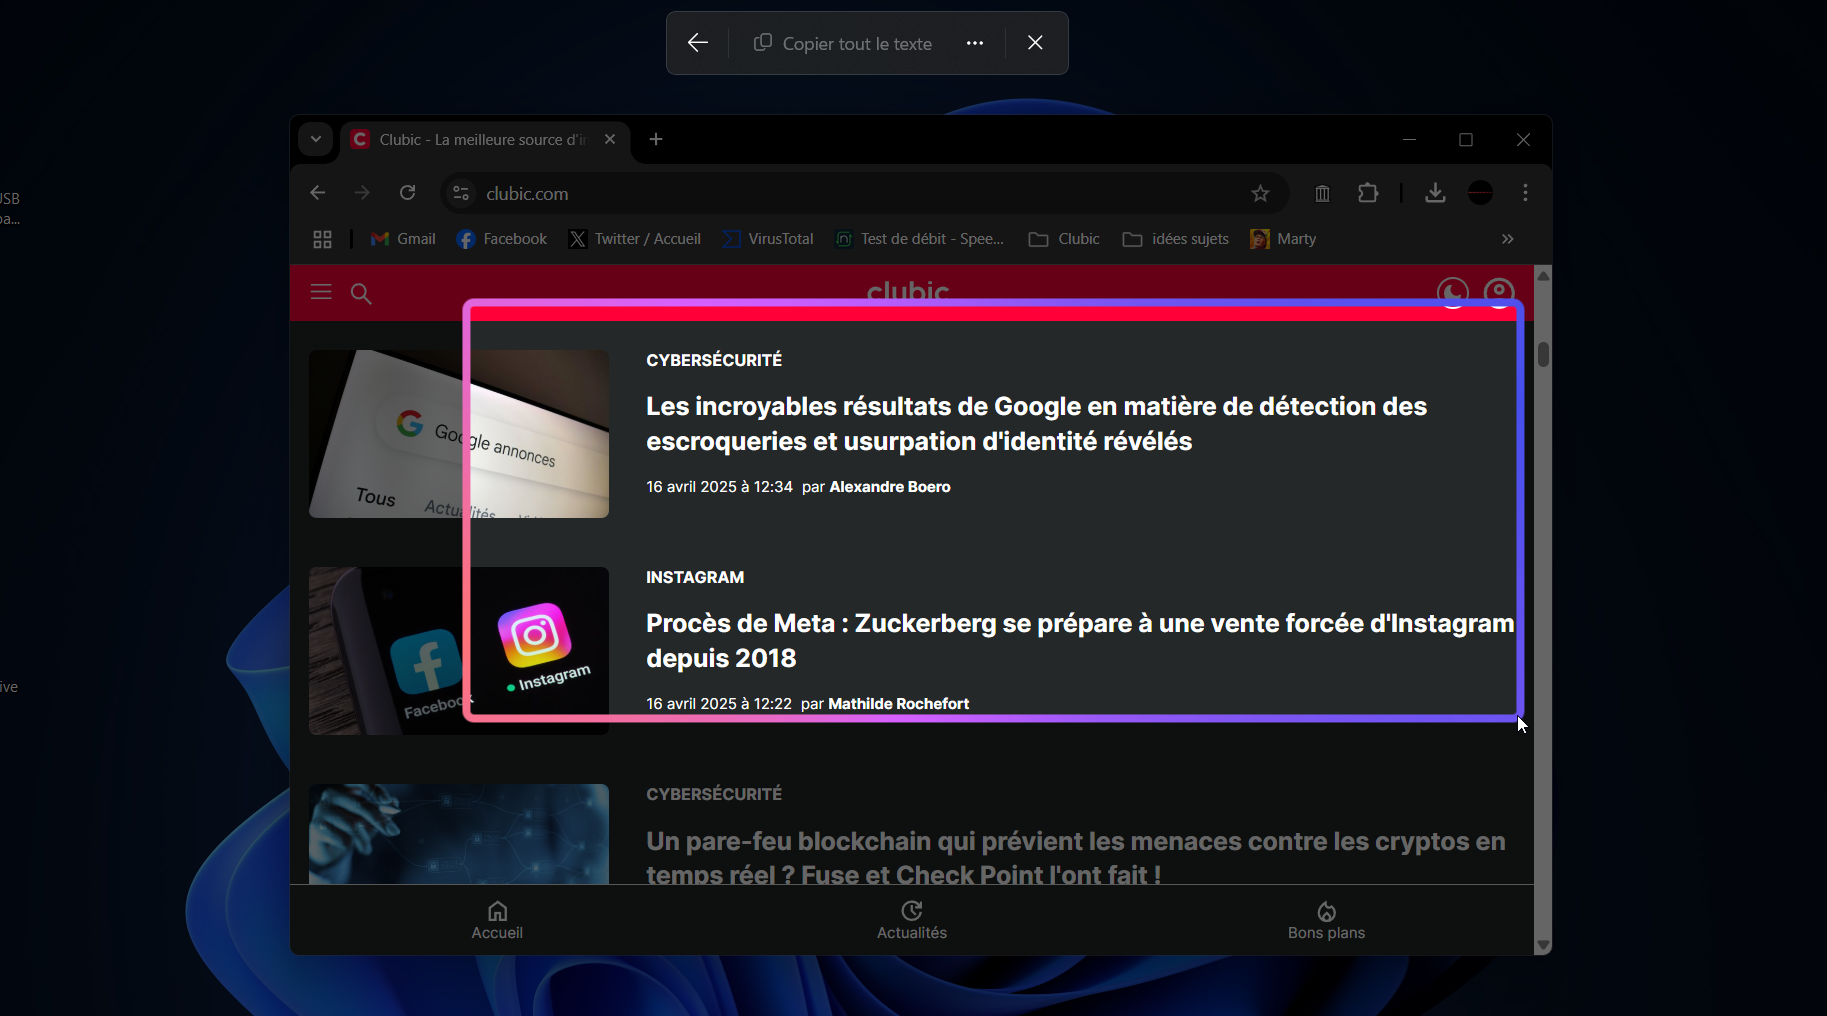Screen dimensions: 1827x1016
Task: Click the Chrome profile avatar
Action: click(1480, 193)
